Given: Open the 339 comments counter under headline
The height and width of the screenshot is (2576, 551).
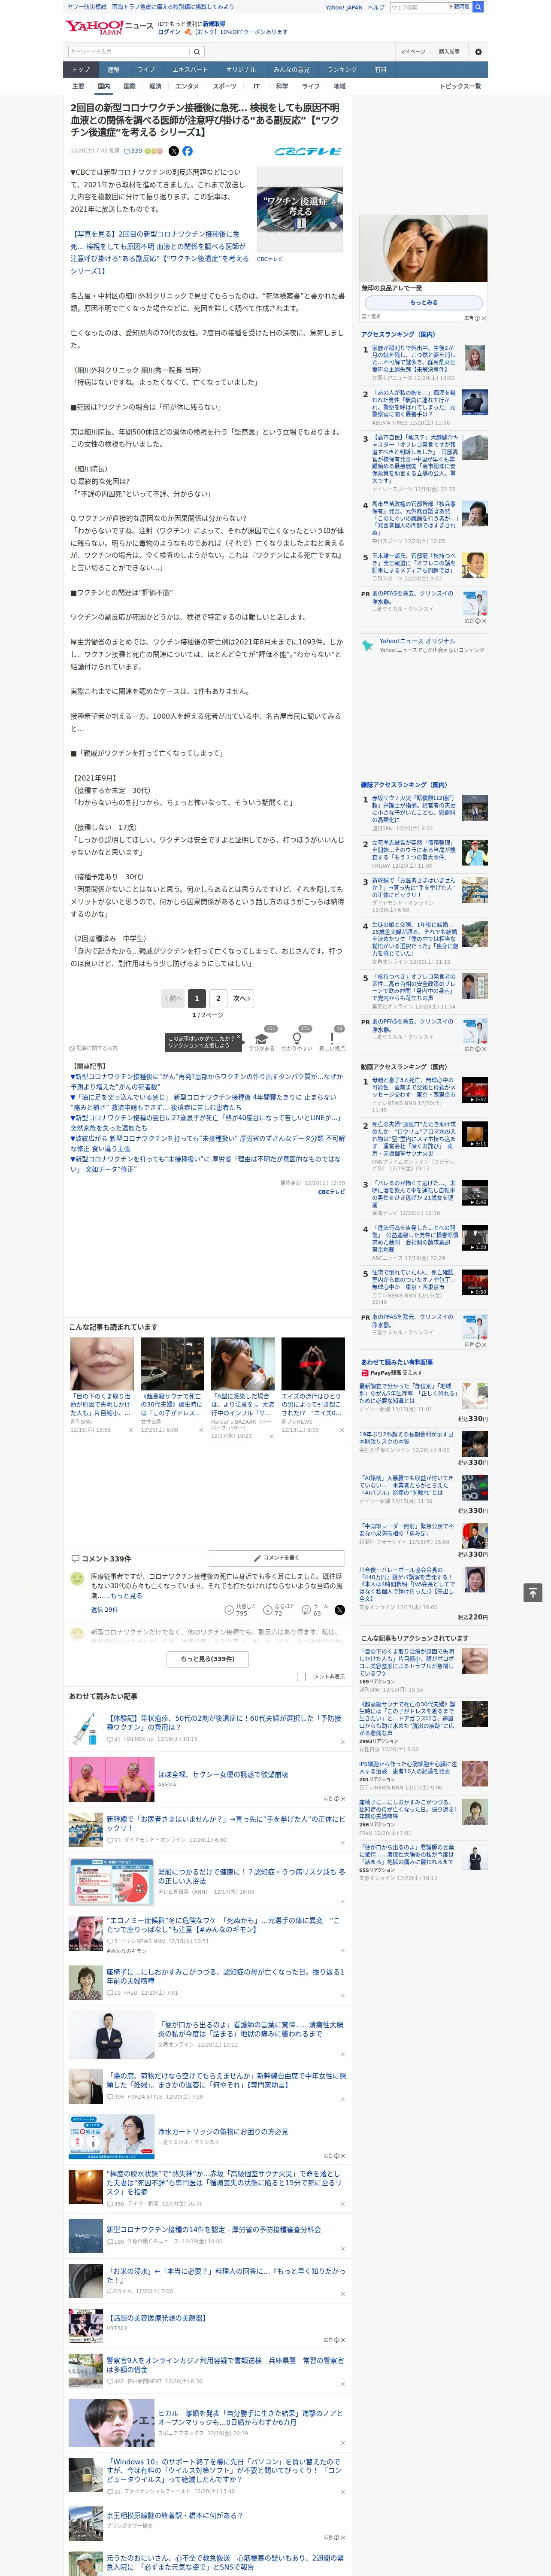Looking at the screenshot, I should coord(132,151).
